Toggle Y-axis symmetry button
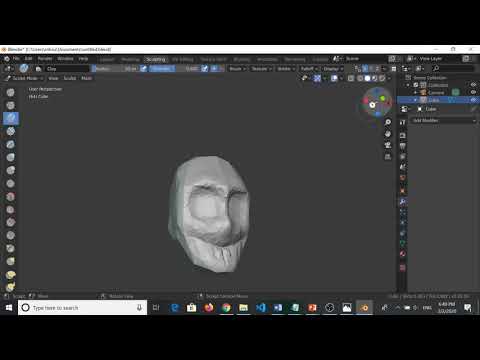Image resolution: width=480 pixels, height=360 pixels. [x=371, y=69]
